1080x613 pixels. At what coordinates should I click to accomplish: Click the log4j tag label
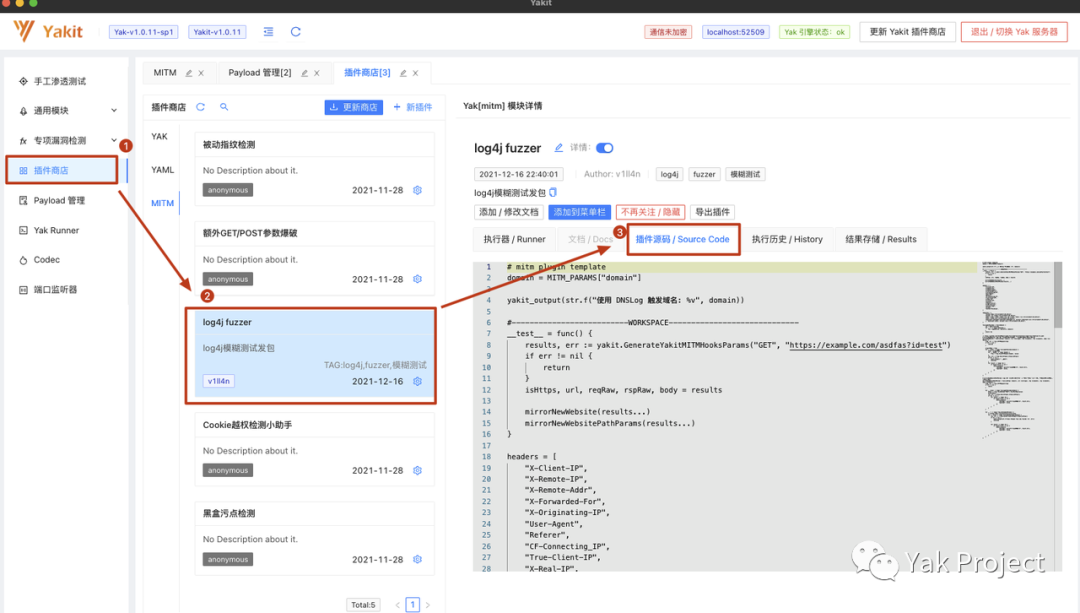click(x=669, y=174)
